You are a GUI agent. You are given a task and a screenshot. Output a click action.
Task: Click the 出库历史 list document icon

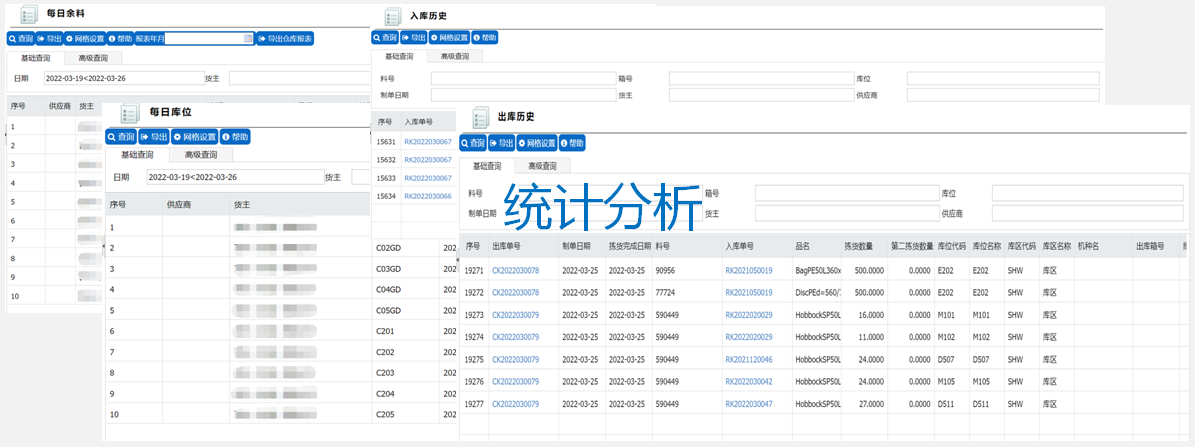[480, 117]
